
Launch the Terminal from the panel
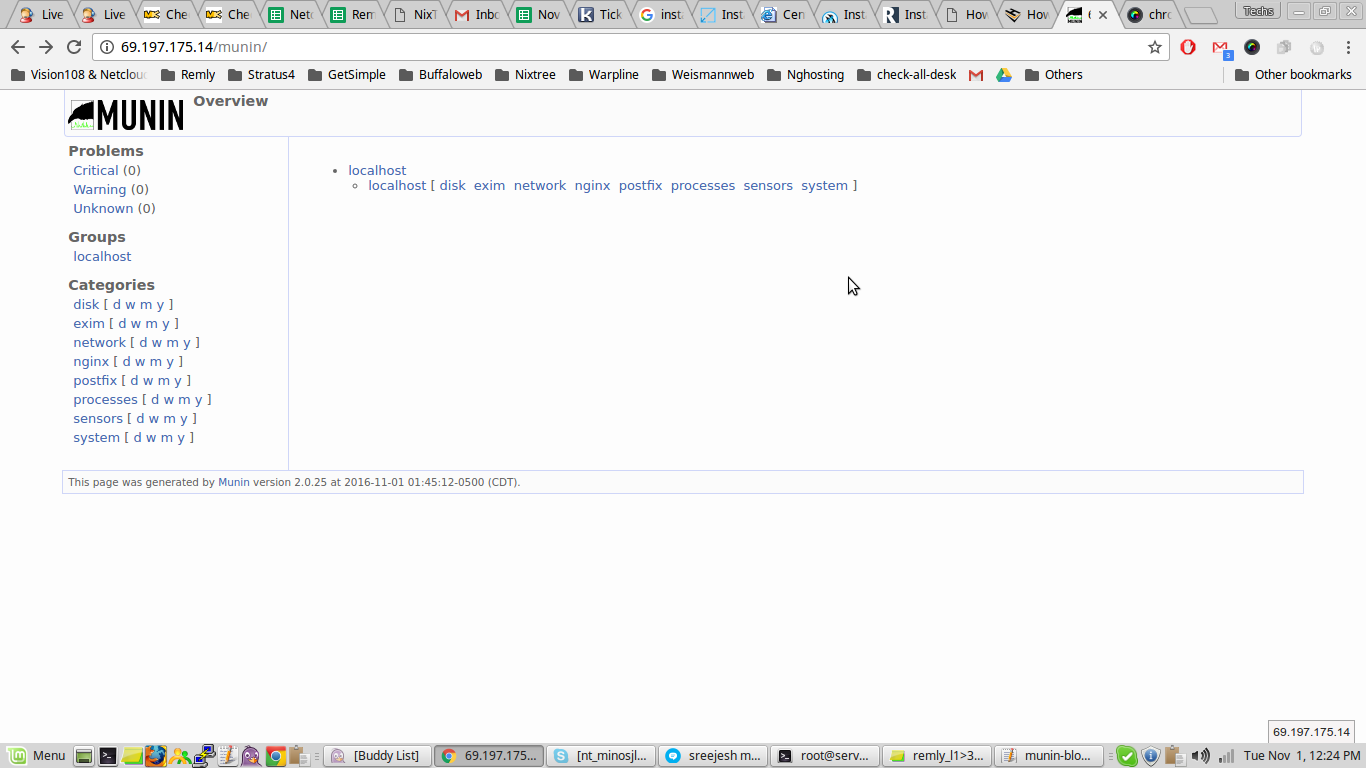(x=108, y=756)
